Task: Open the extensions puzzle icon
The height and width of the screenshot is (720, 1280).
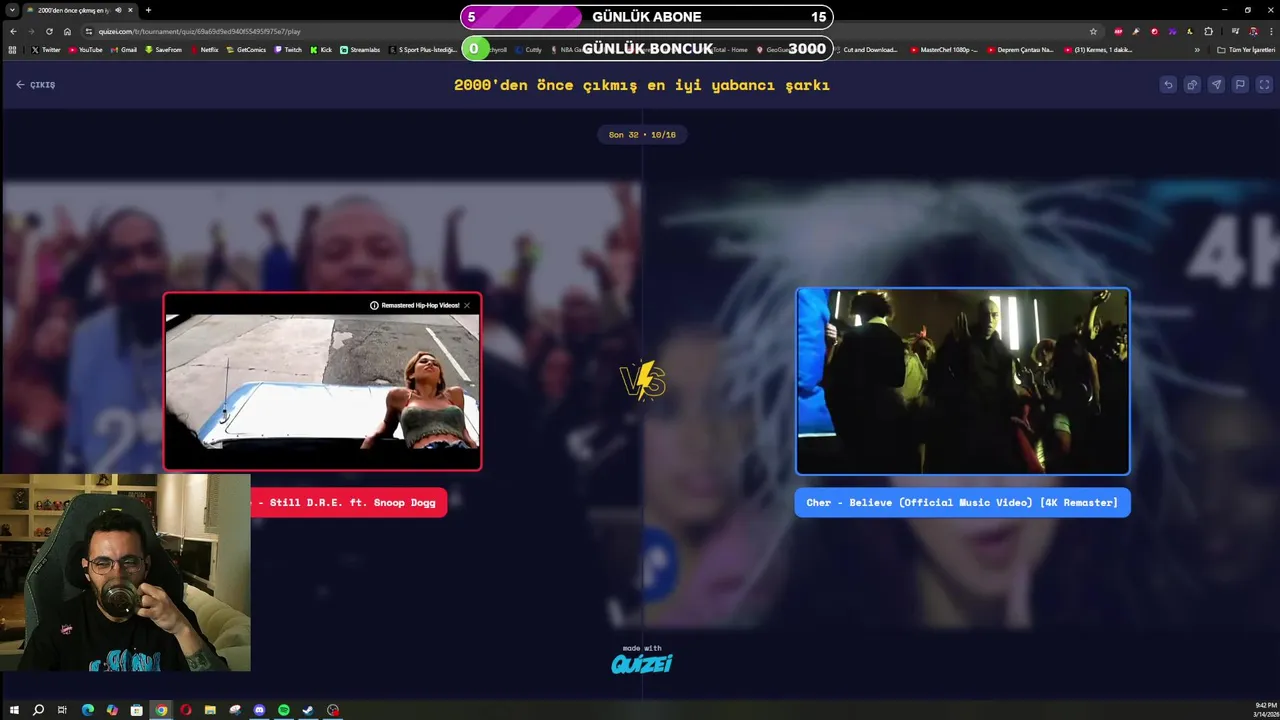Action: (x=1208, y=31)
